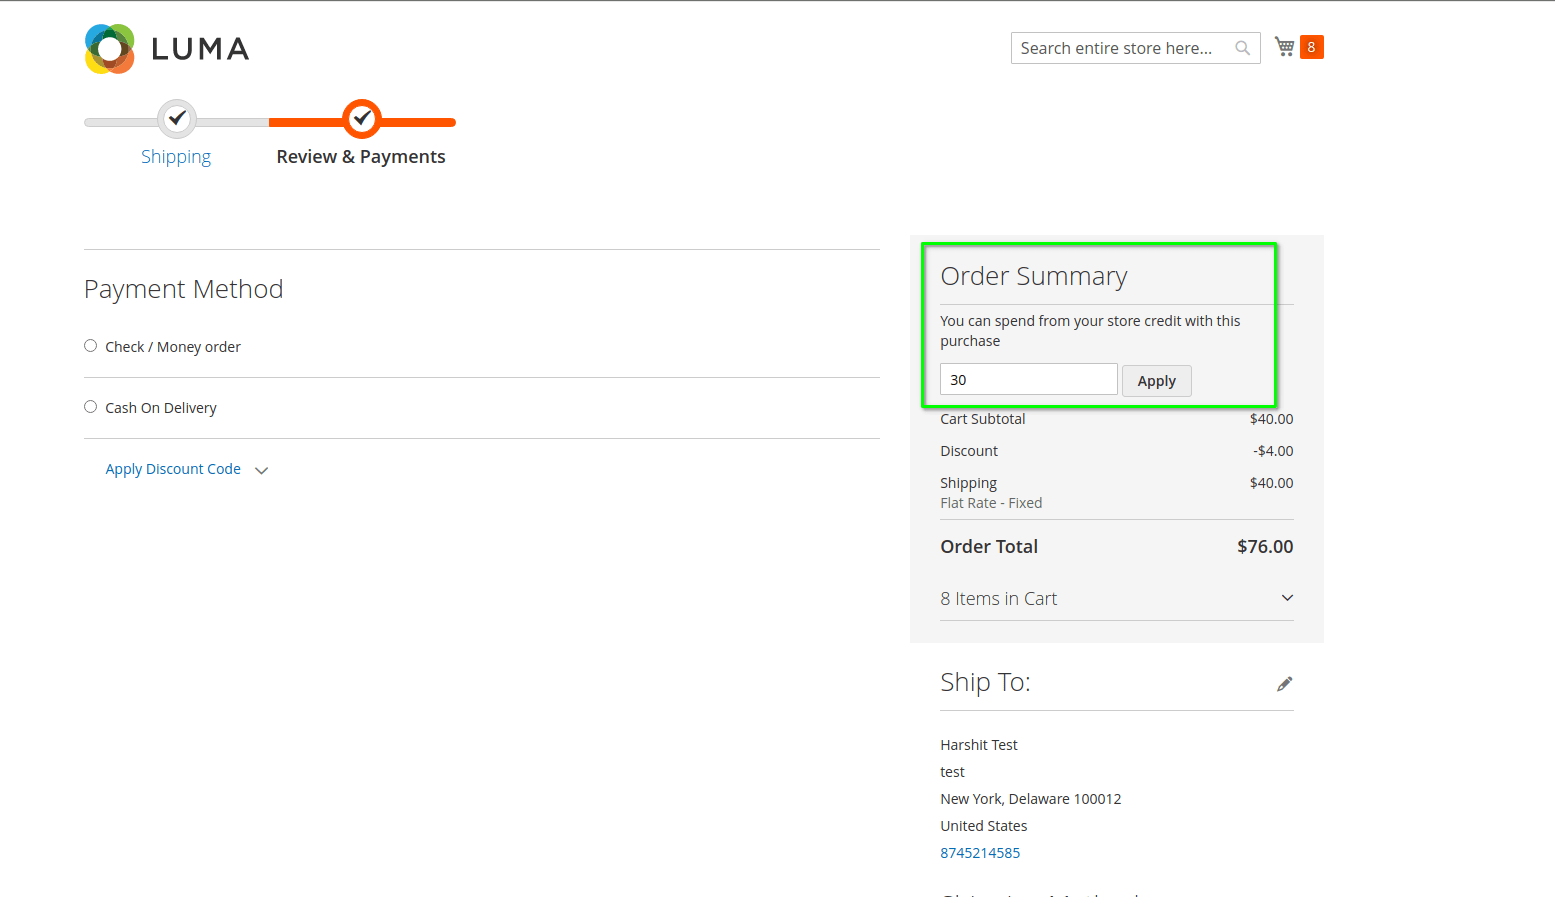Click the orange cart badge showing 8
The height and width of the screenshot is (897, 1555).
tap(1311, 46)
